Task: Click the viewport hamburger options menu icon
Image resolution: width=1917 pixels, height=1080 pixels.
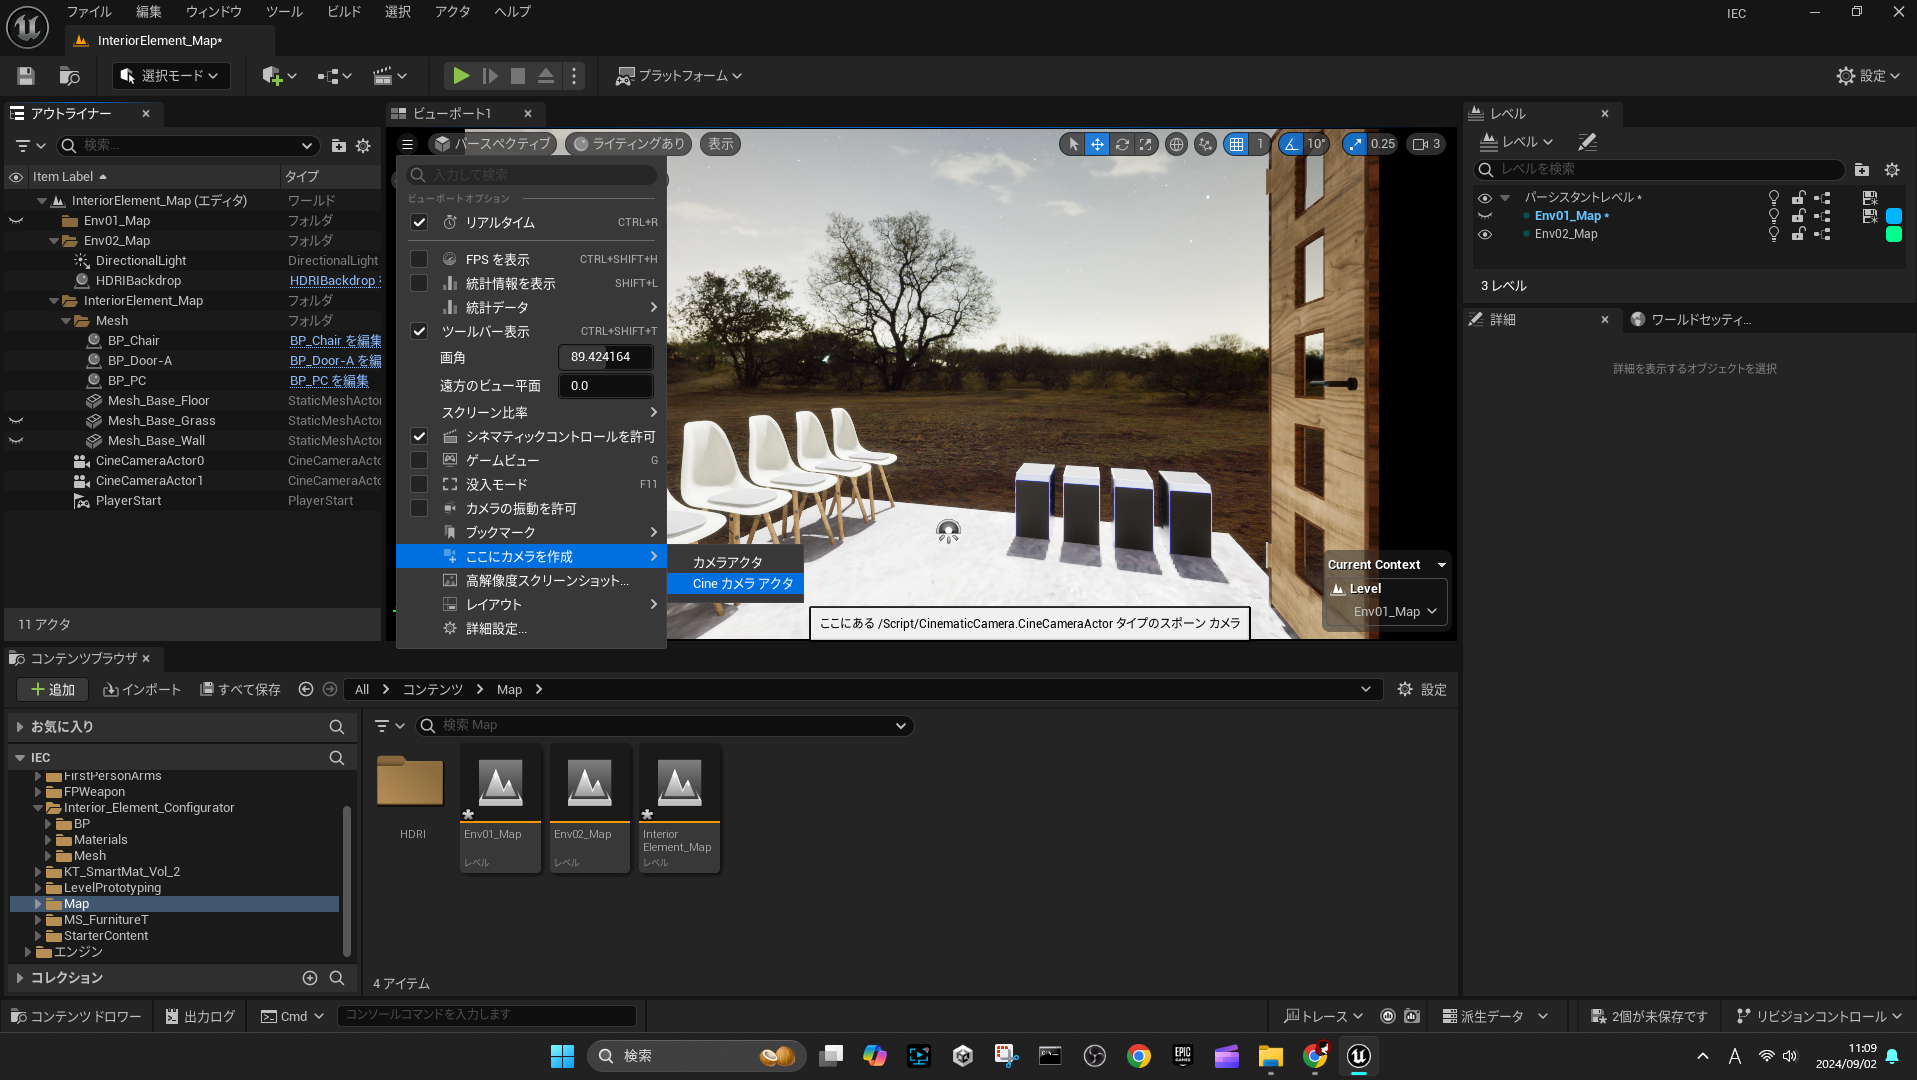Action: 407,144
